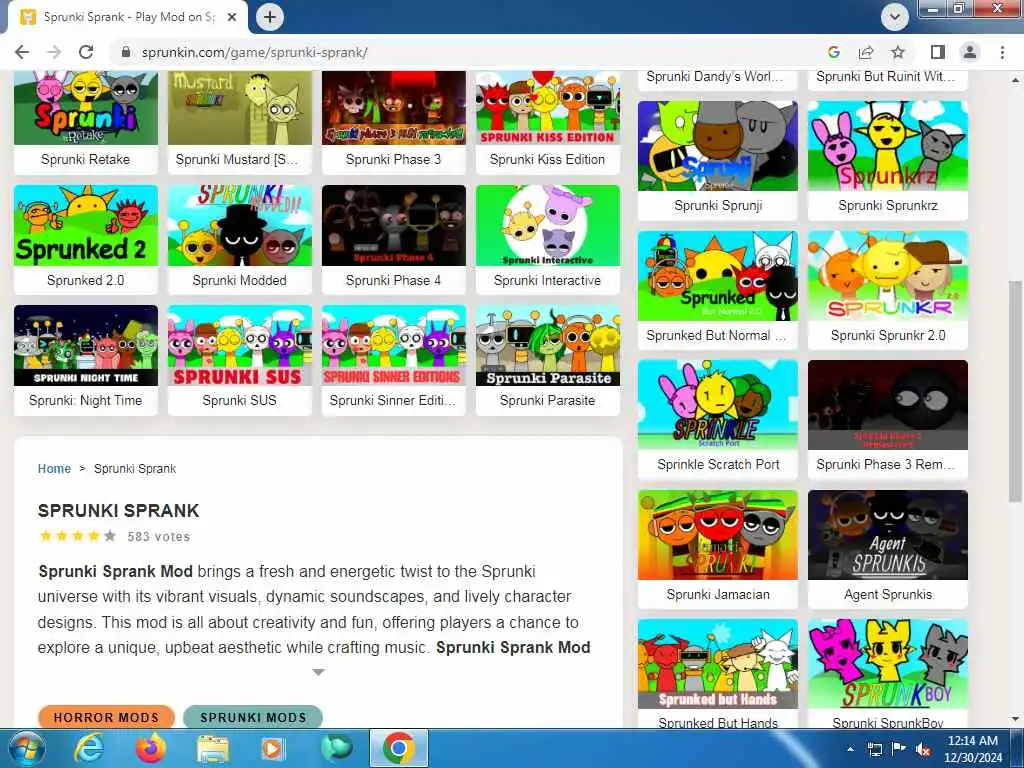Image resolution: width=1024 pixels, height=768 pixels.
Task: Open the green globe taskbar application
Action: pos(336,748)
